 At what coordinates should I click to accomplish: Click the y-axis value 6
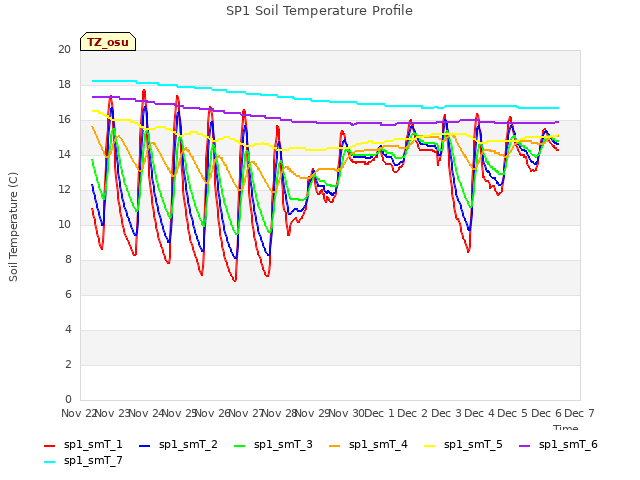point(68,294)
